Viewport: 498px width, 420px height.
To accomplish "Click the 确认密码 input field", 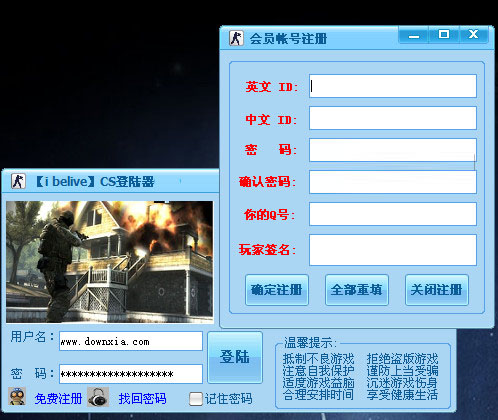I will tap(393, 182).
